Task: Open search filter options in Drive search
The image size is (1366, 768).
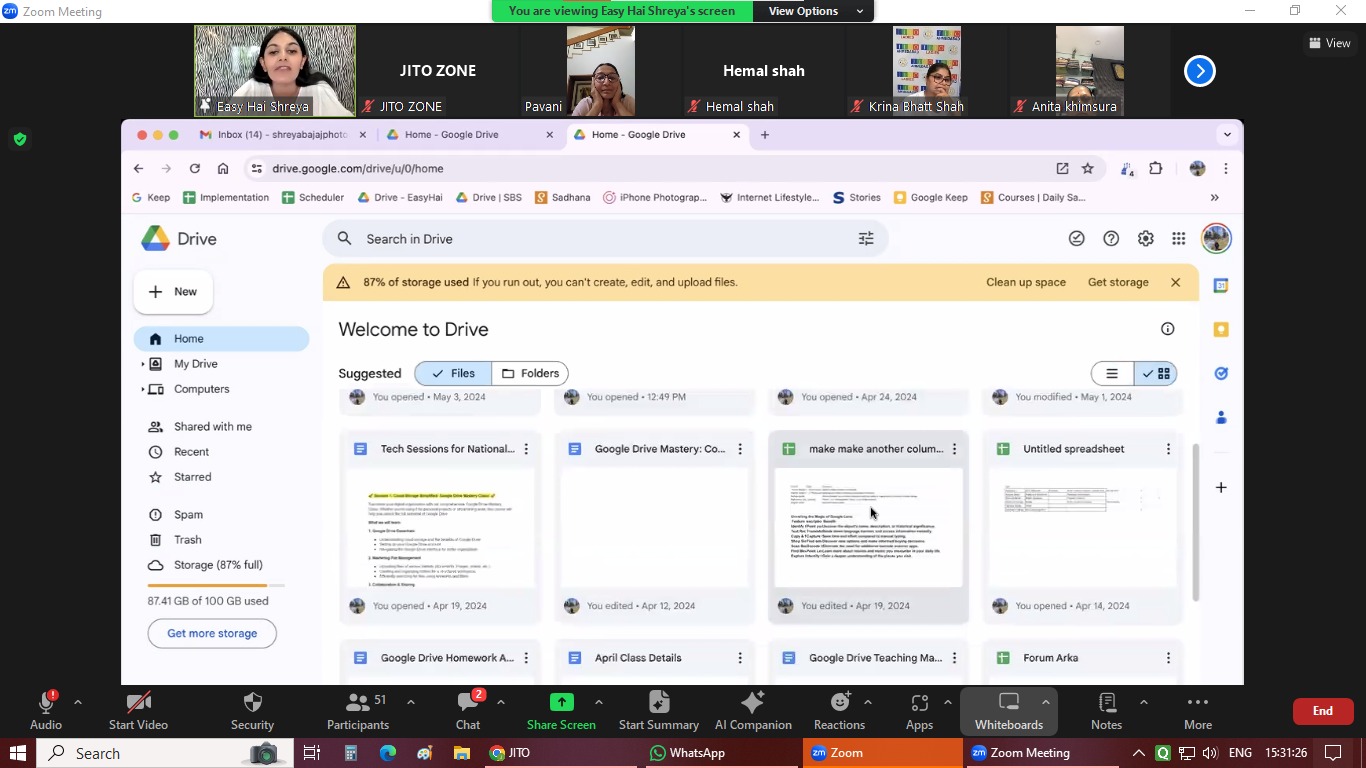Action: [866, 239]
